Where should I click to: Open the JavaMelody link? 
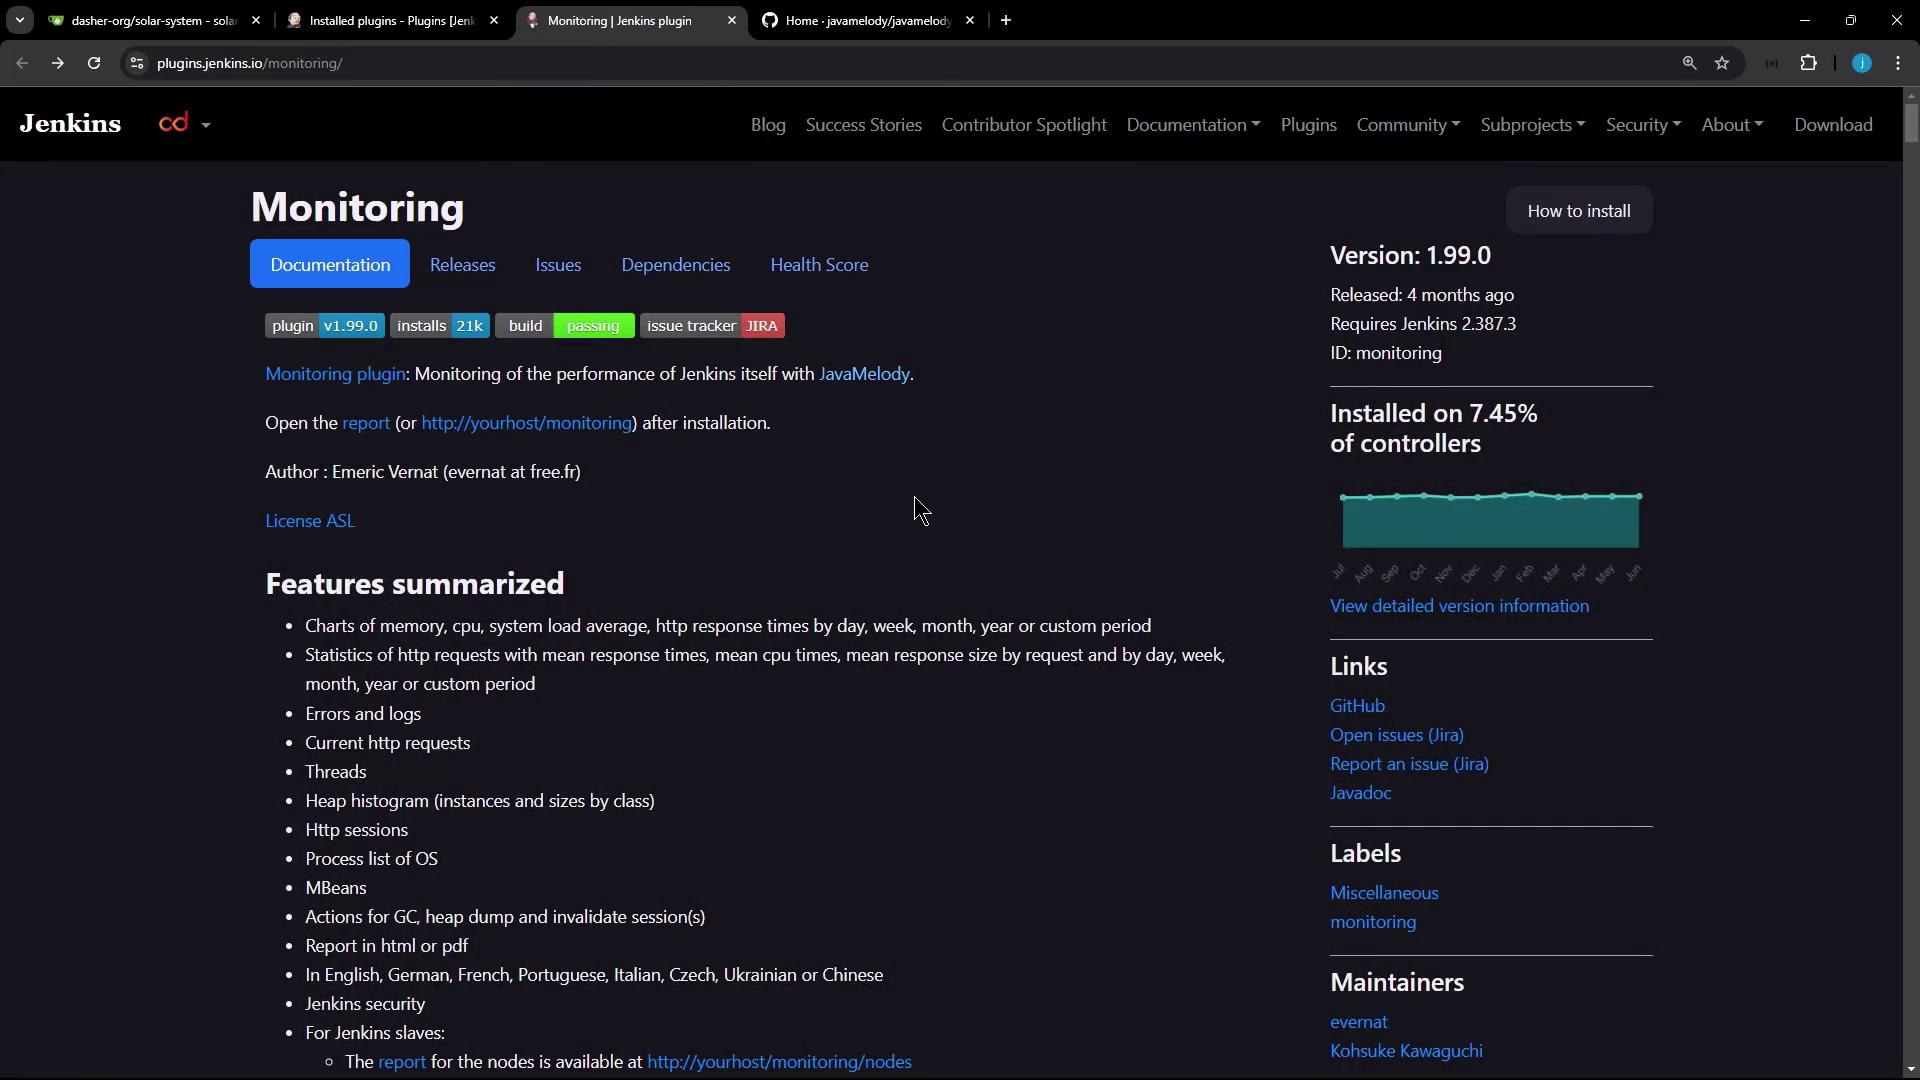(864, 374)
